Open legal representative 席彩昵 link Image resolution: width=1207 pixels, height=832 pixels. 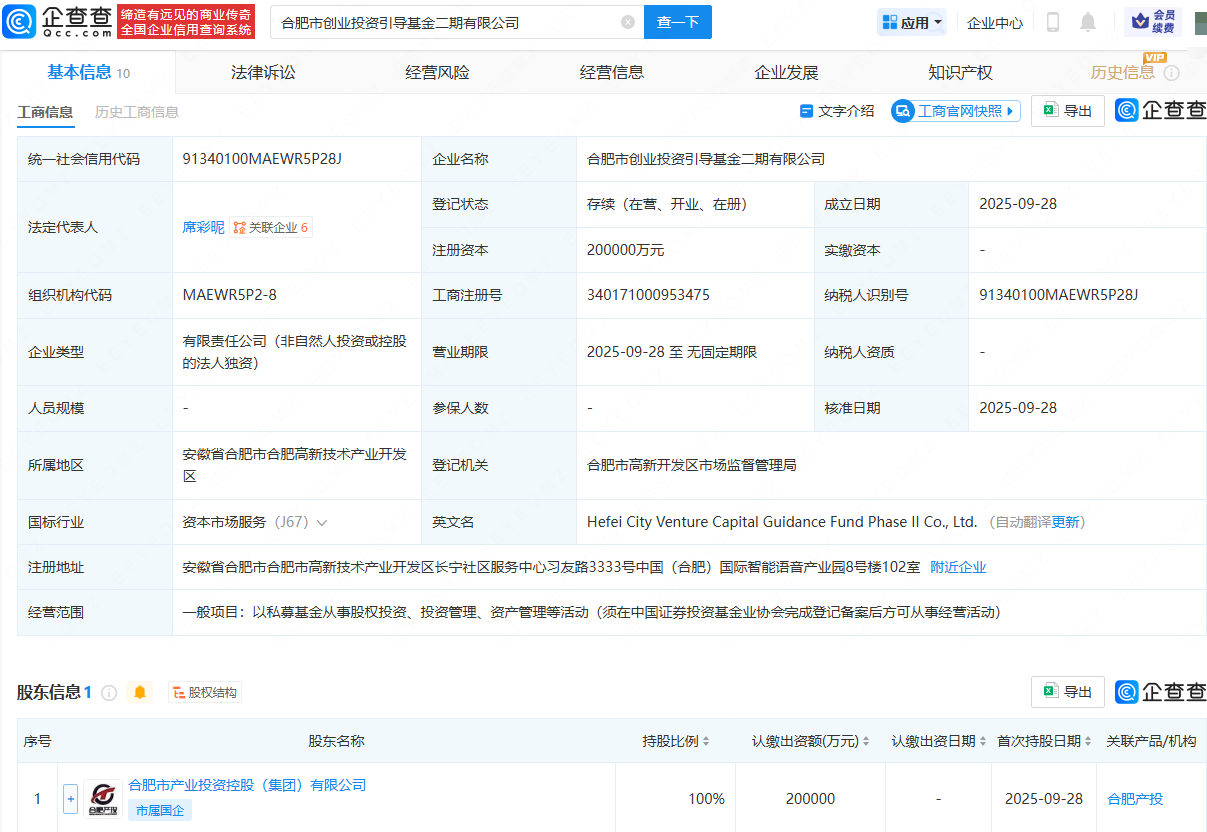(x=203, y=227)
